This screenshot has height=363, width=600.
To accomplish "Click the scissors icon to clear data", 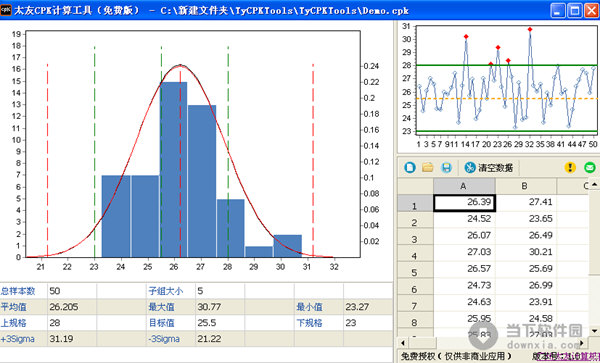I will [x=470, y=168].
